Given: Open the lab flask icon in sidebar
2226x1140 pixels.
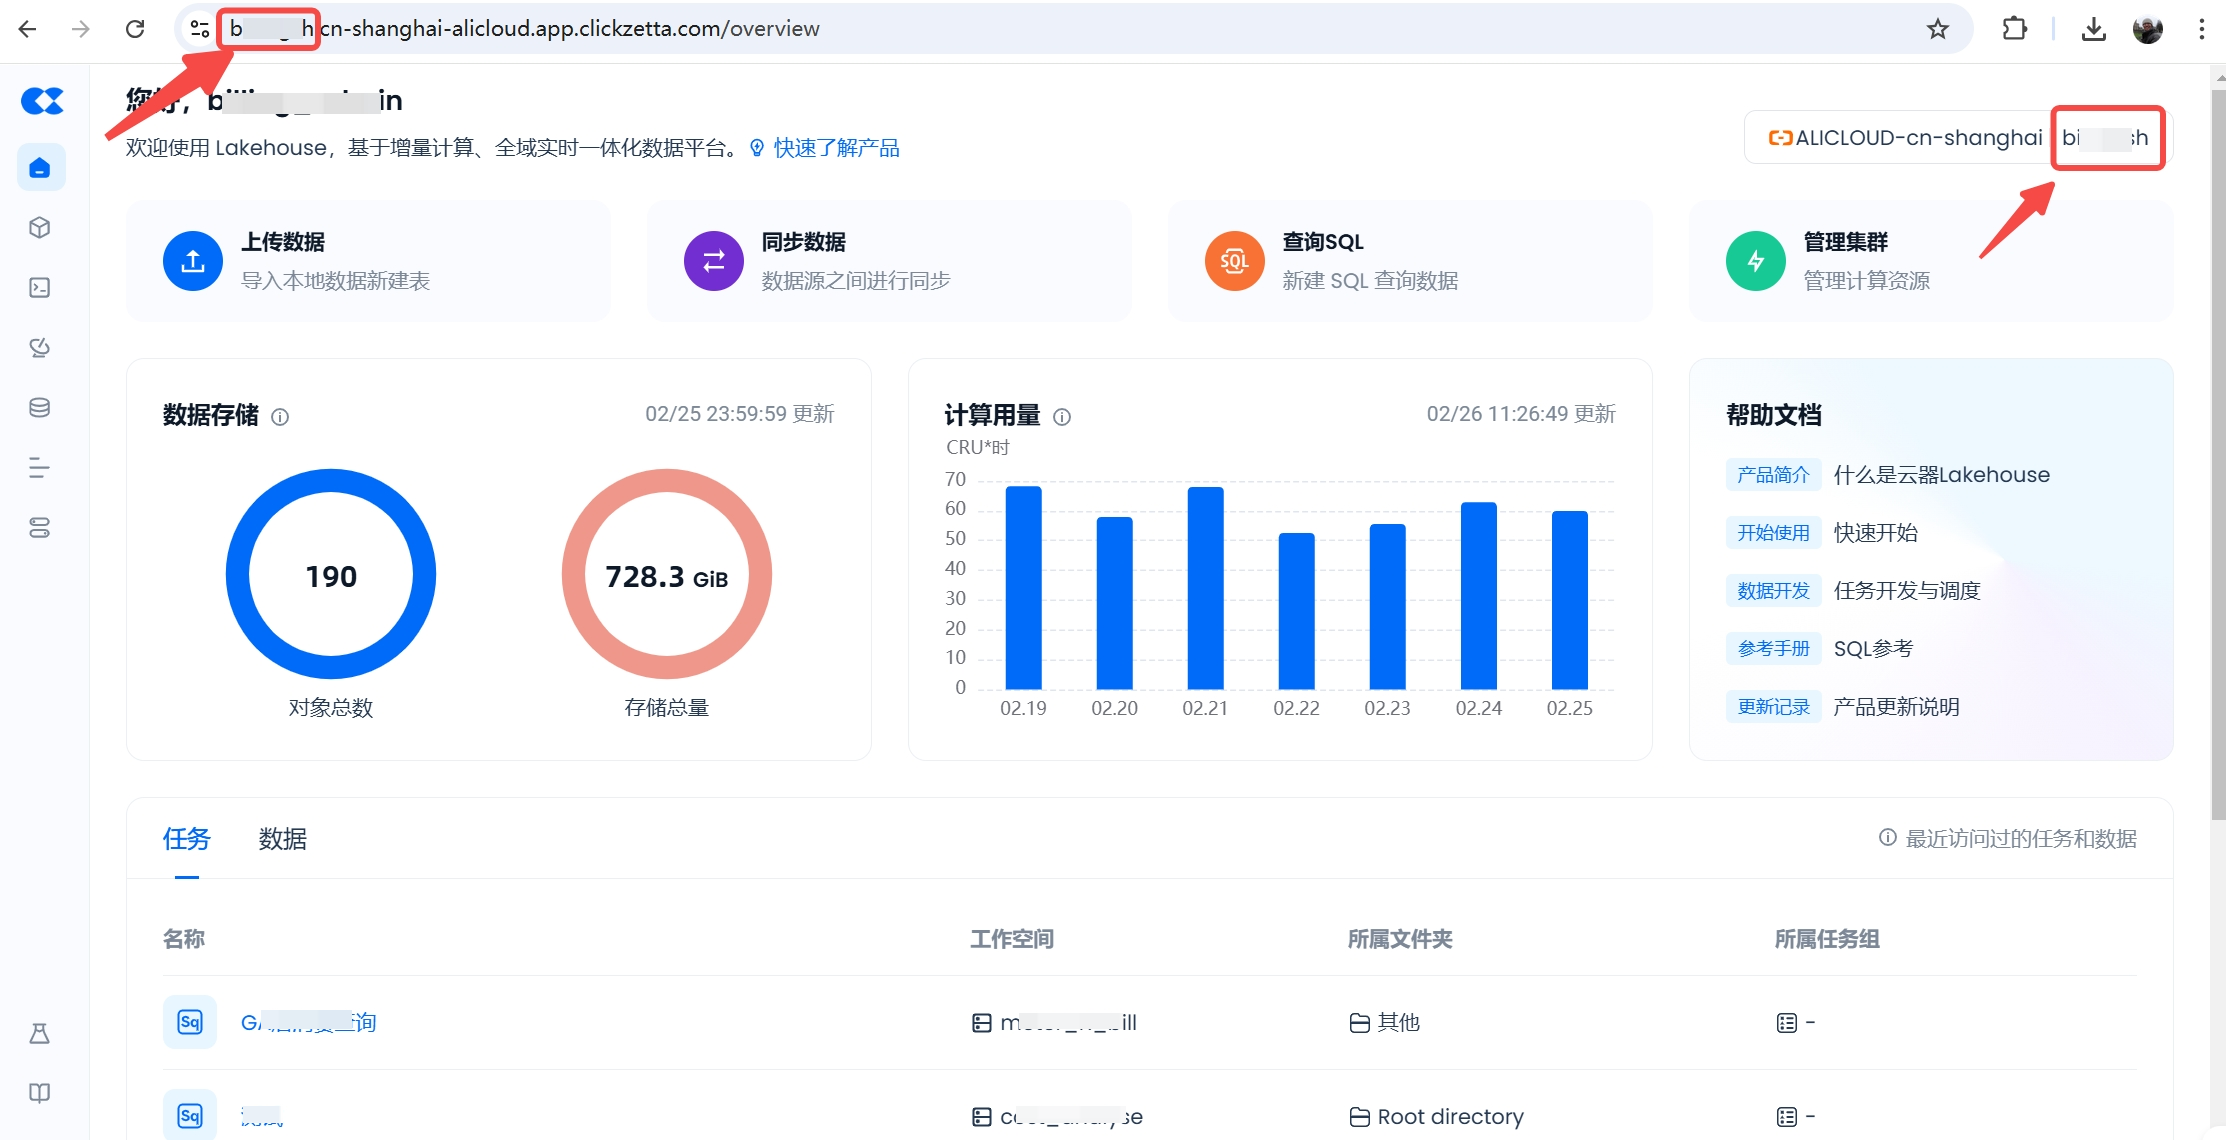Looking at the screenshot, I should point(40,1033).
